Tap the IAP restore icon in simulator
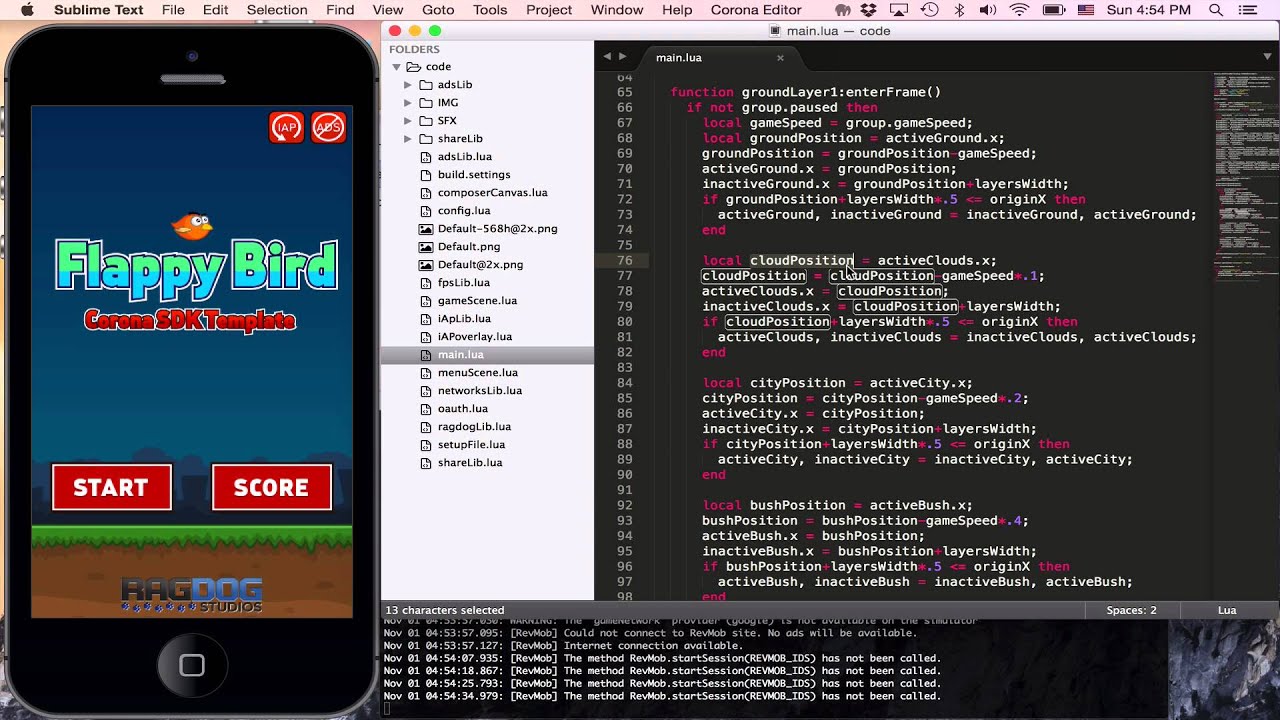1280x720 pixels. tap(286, 127)
